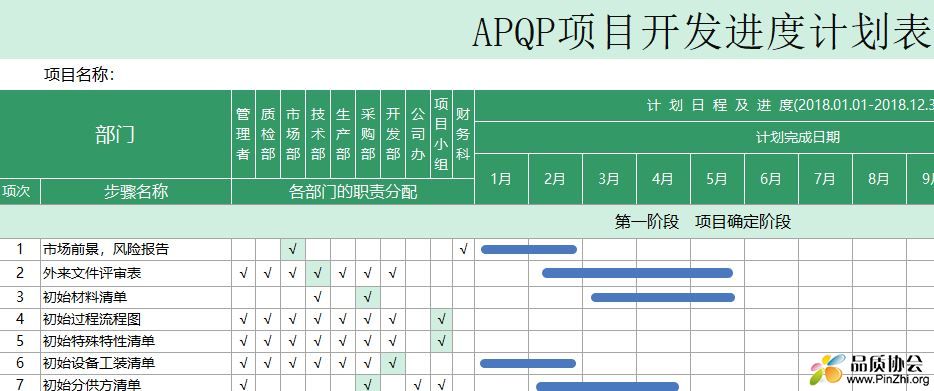Image resolution: width=934 pixels, height=391 pixels.
Task: Select the 部门 header cell
Action: point(115,134)
